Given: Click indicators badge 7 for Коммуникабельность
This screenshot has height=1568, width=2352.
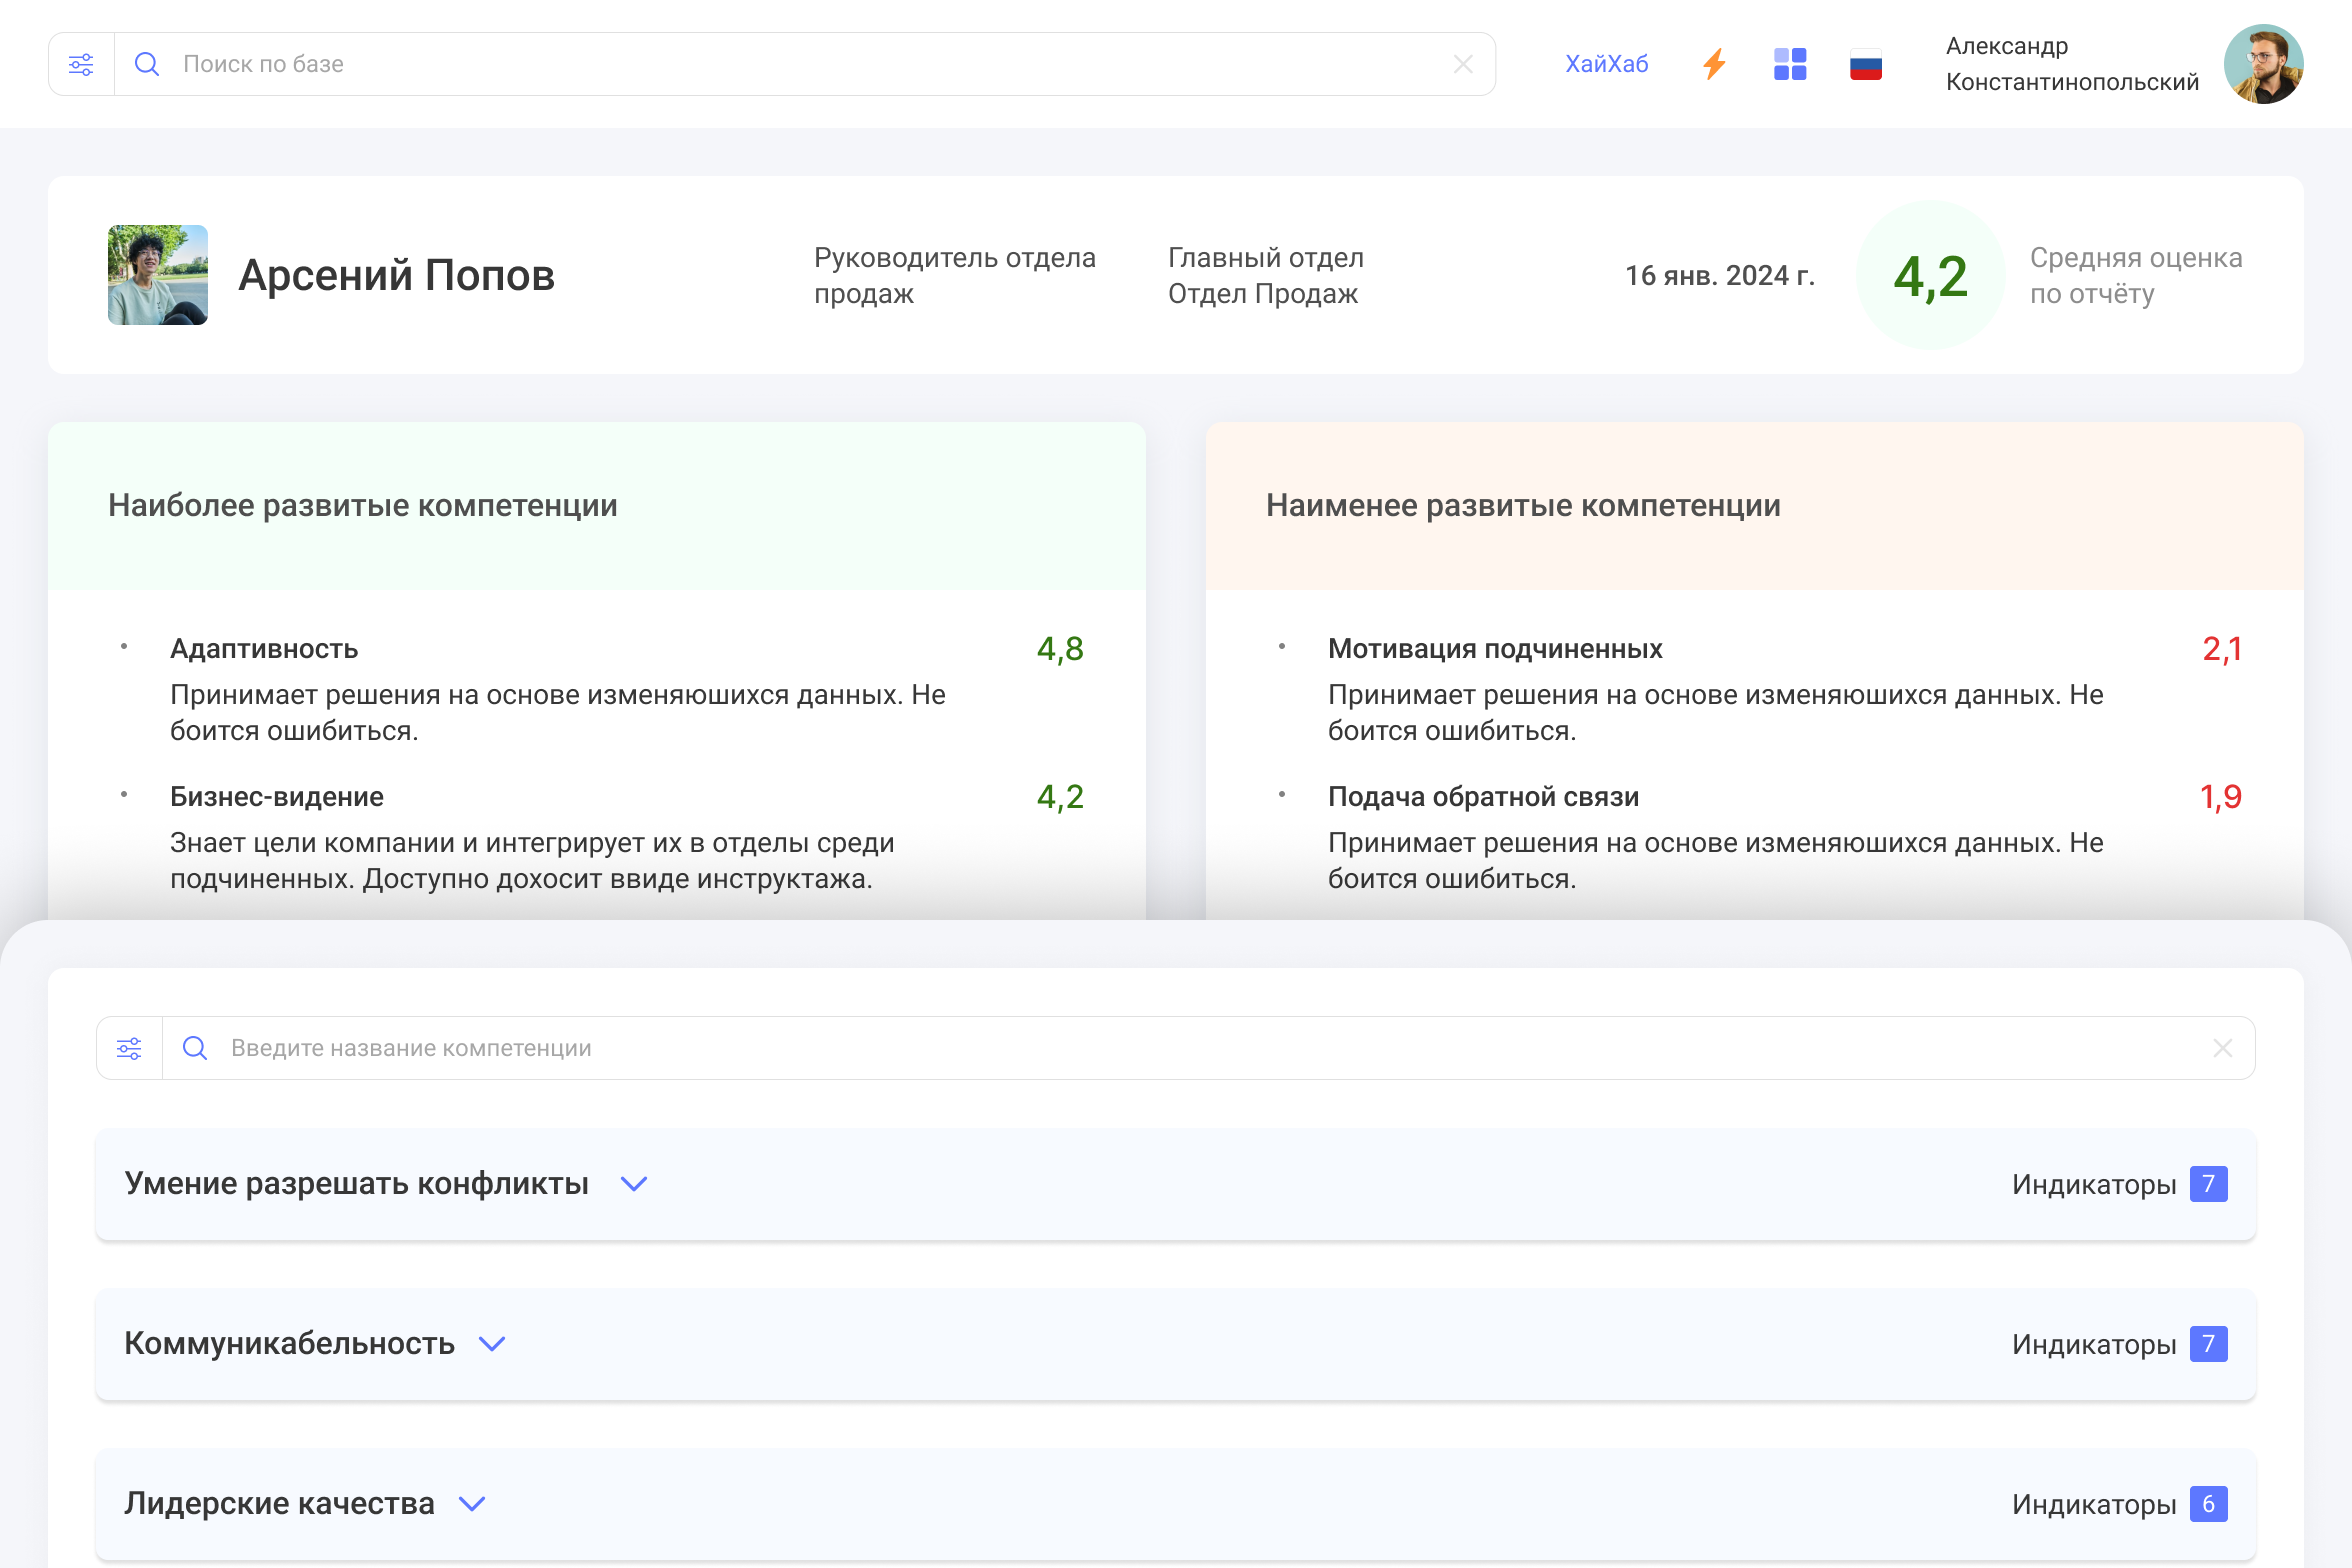Looking at the screenshot, I should (x=2208, y=1344).
